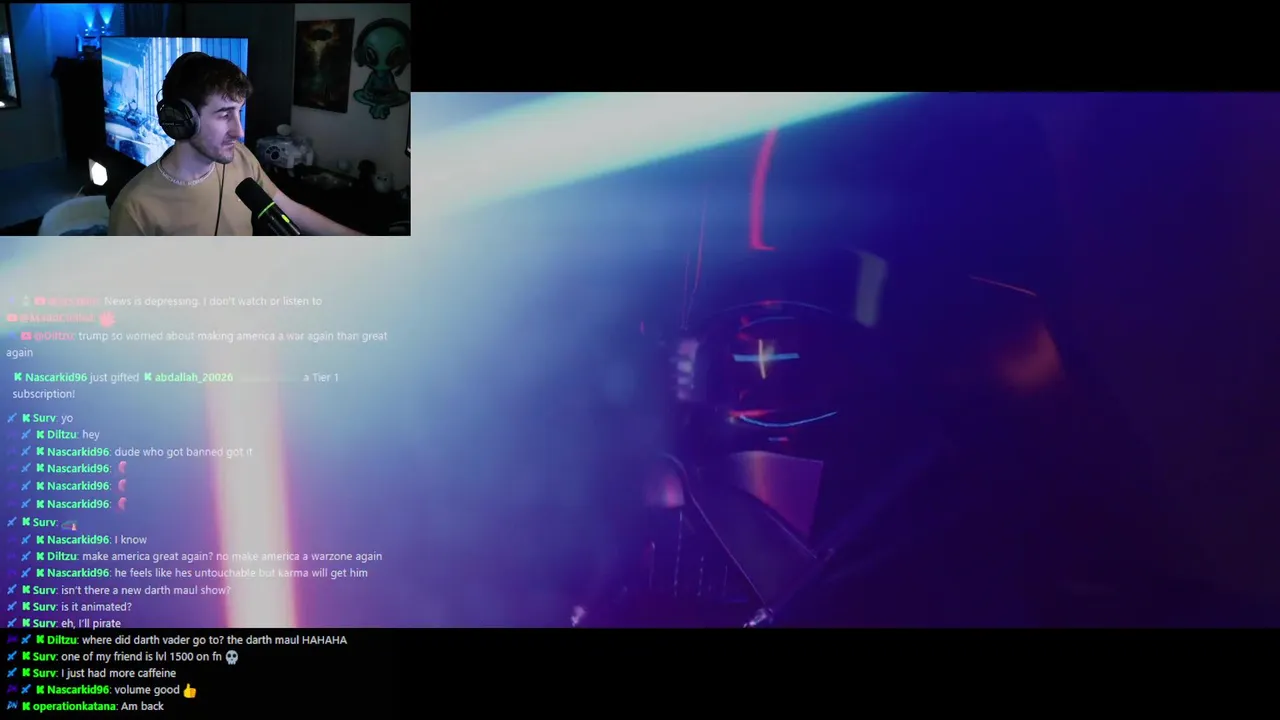
Task: Click thumbs-up emoji in 'volume good' message
Action: (x=190, y=690)
